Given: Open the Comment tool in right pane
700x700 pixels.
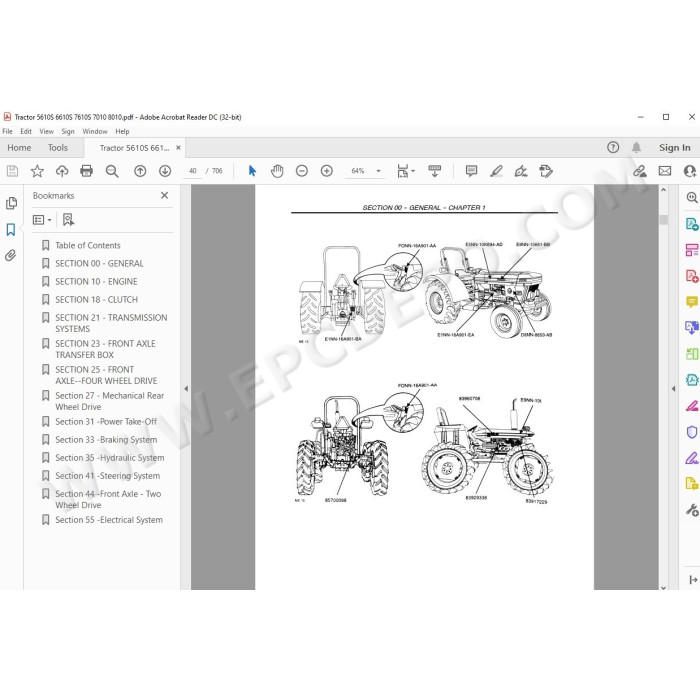Looking at the screenshot, I should 692,302.
